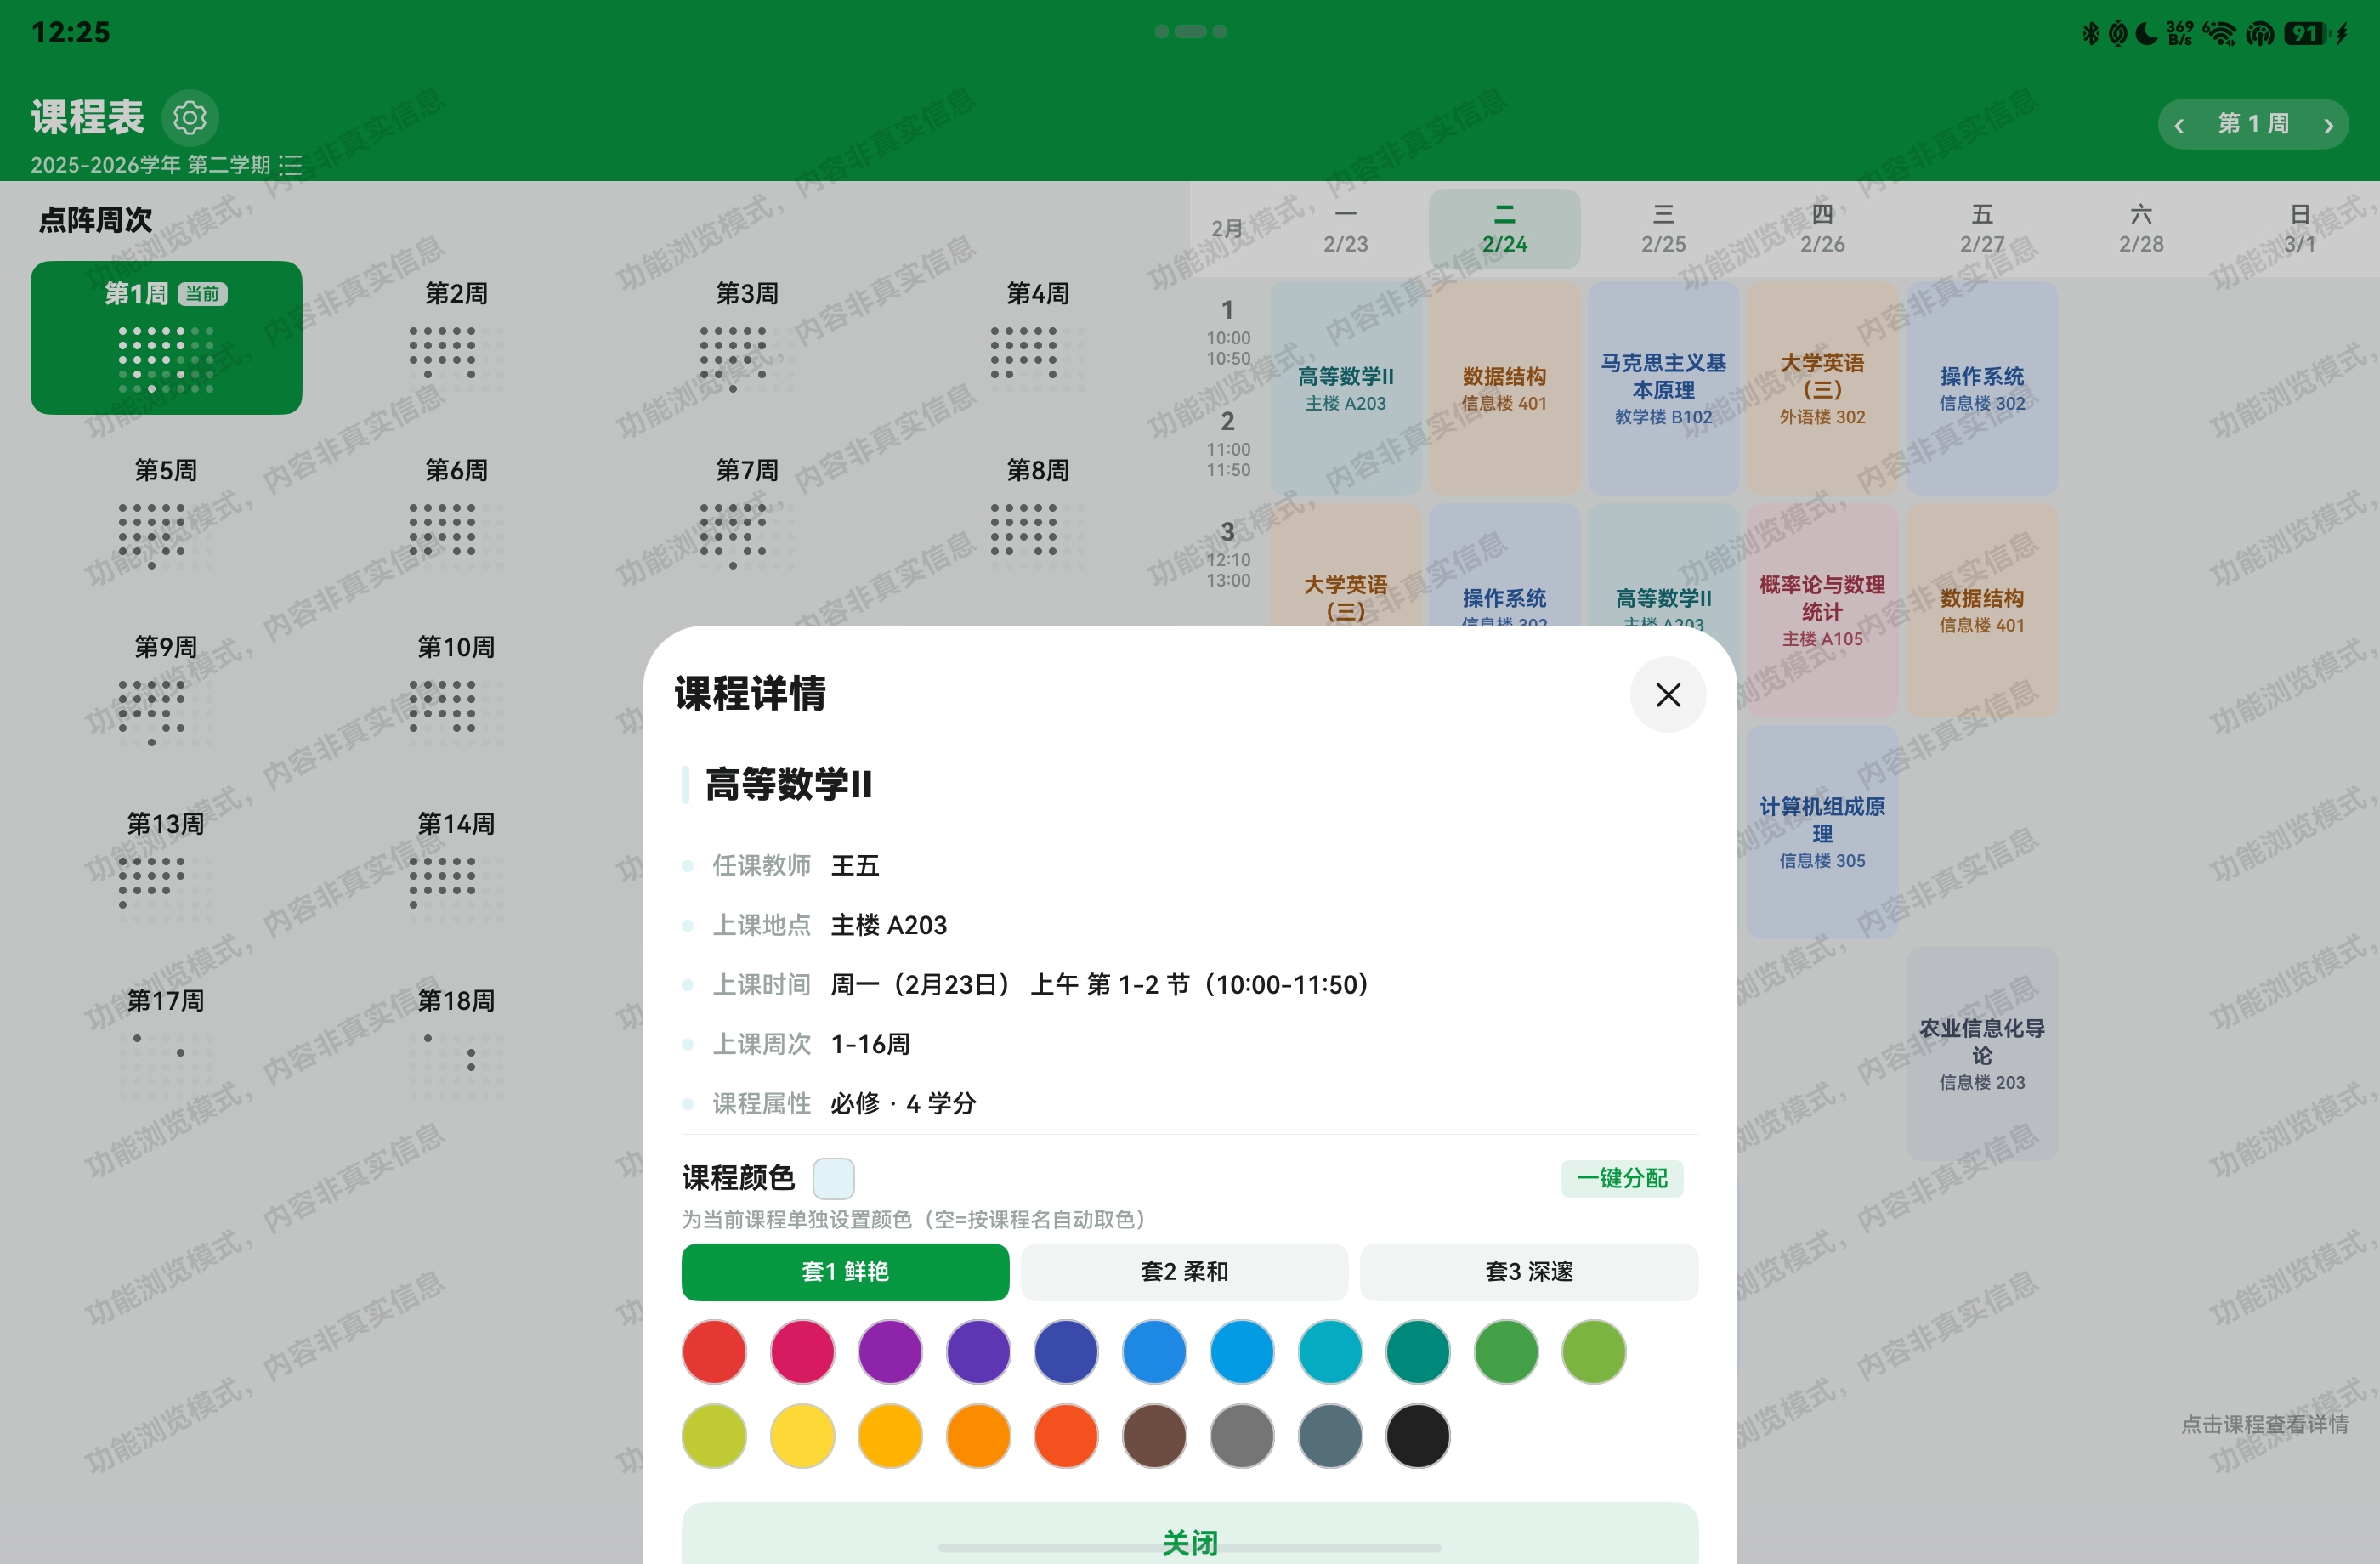Image resolution: width=2380 pixels, height=1564 pixels.
Task: Select the 第7周 dot-matrix card
Action: pyautogui.click(x=747, y=515)
